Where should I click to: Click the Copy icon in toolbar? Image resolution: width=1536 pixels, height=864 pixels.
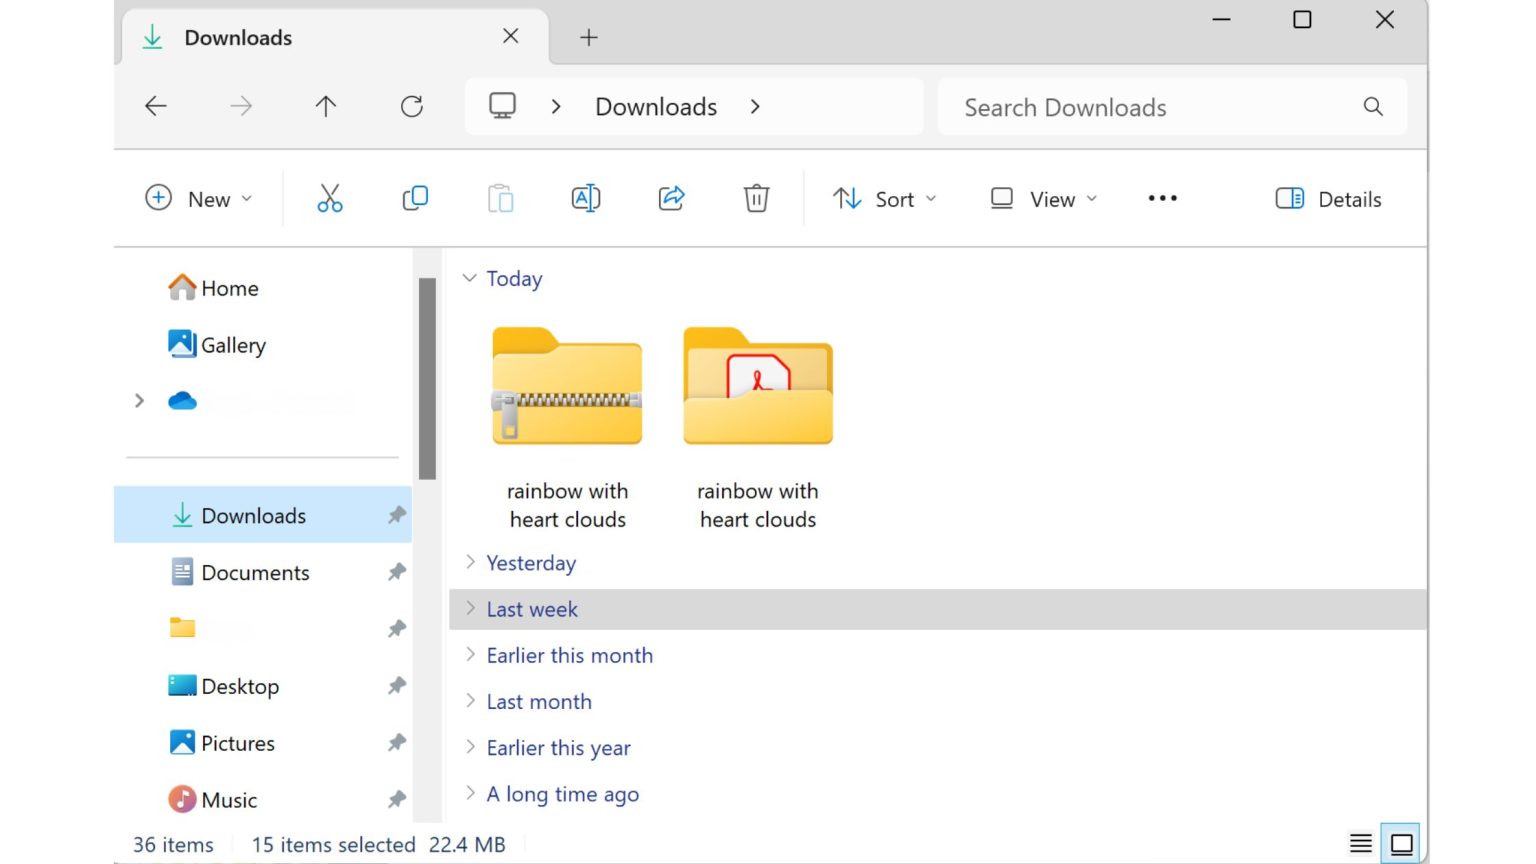(415, 198)
